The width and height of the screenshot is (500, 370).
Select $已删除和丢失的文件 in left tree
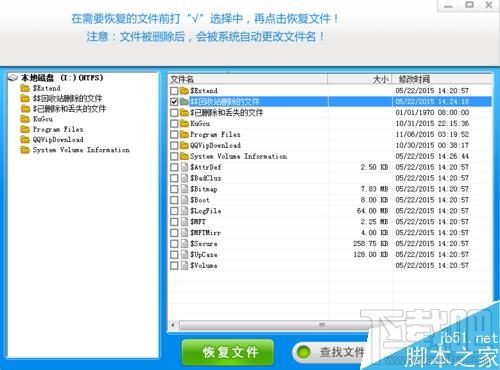tap(69, 109)
